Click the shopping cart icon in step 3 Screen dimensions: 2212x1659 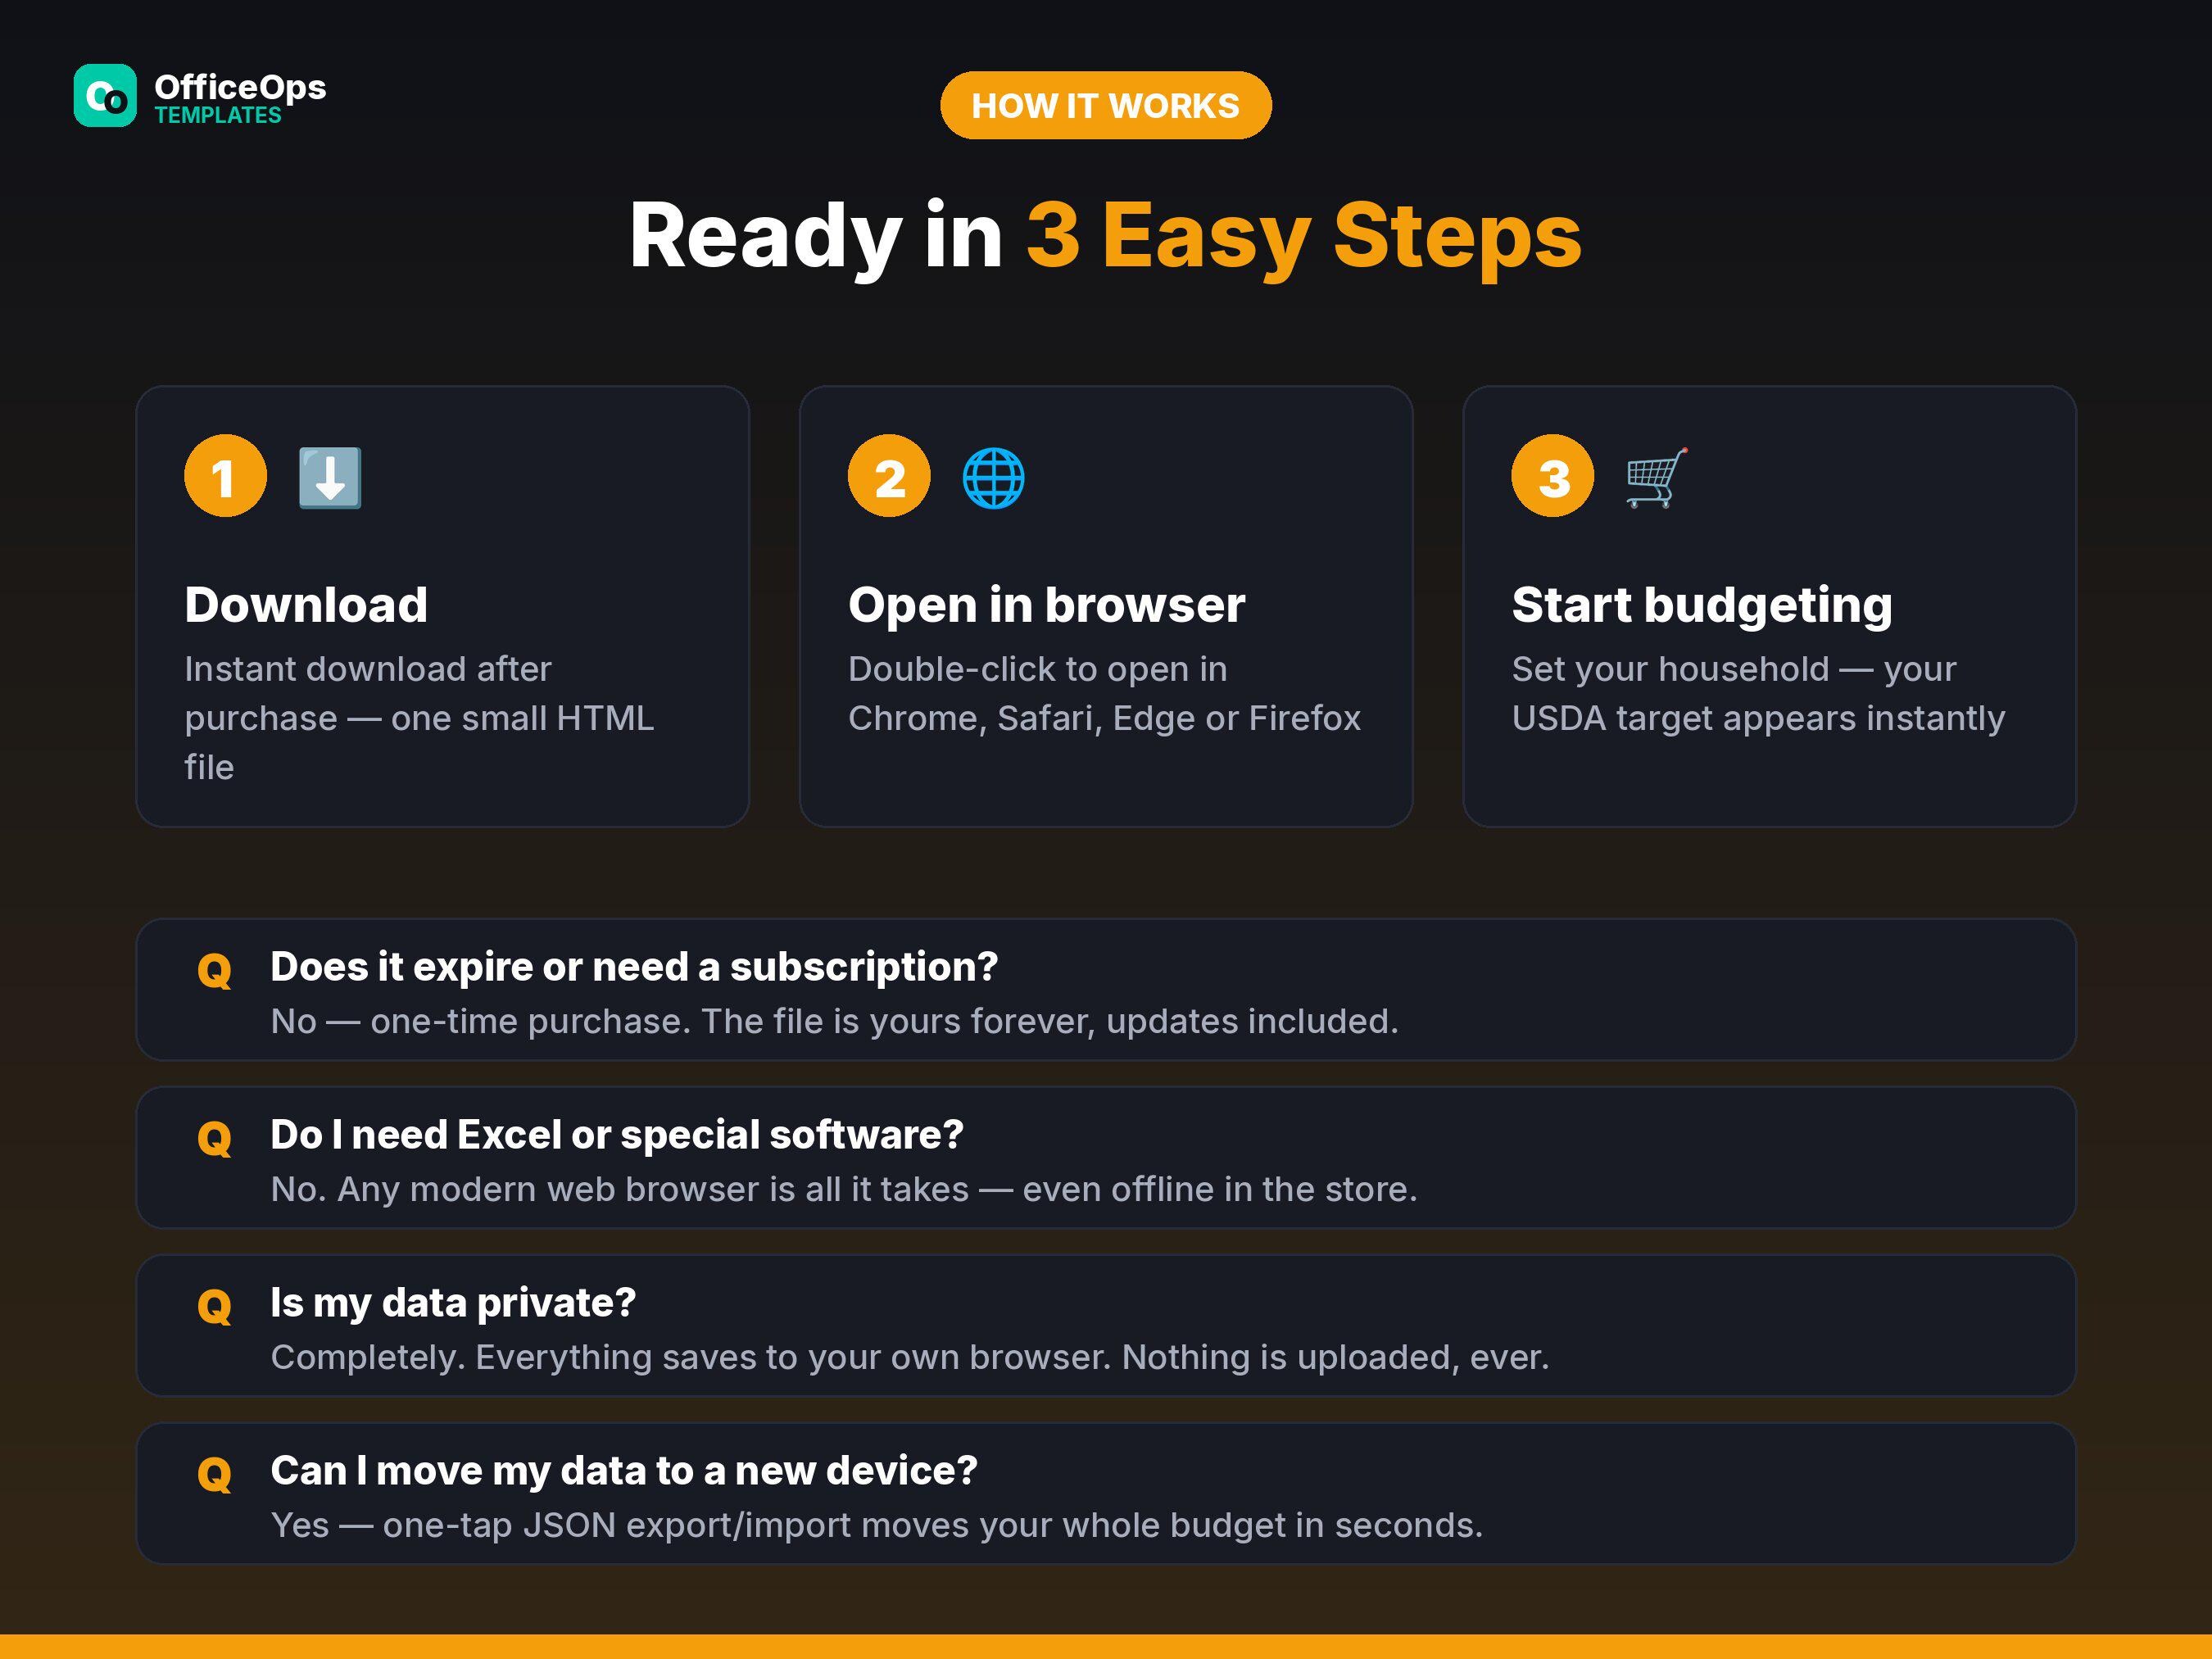coord(1657,477)
